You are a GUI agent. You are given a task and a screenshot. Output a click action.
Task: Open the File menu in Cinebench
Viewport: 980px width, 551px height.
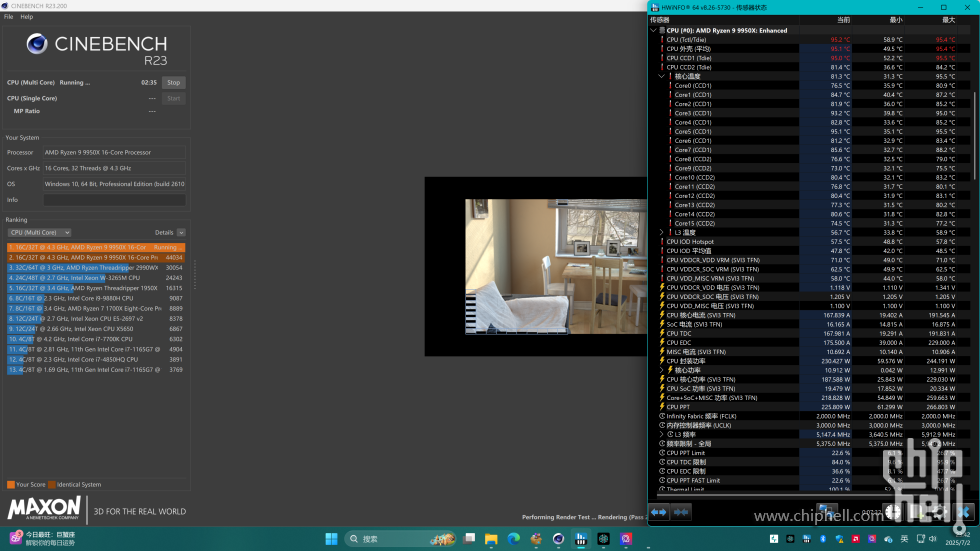click(9, 17)
